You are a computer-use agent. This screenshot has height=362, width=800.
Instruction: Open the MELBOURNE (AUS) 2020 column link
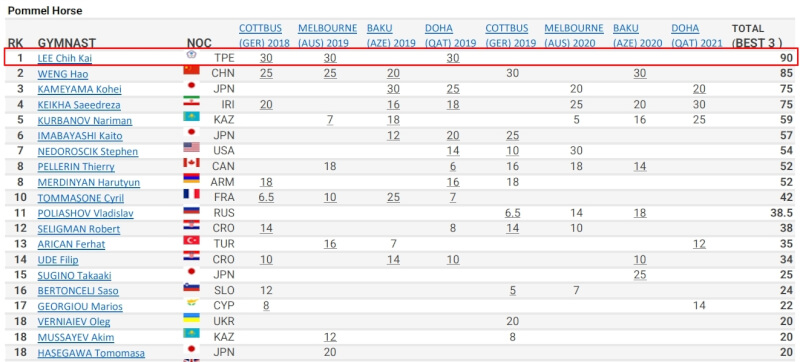pyautogui.click(x=574, y=36)
